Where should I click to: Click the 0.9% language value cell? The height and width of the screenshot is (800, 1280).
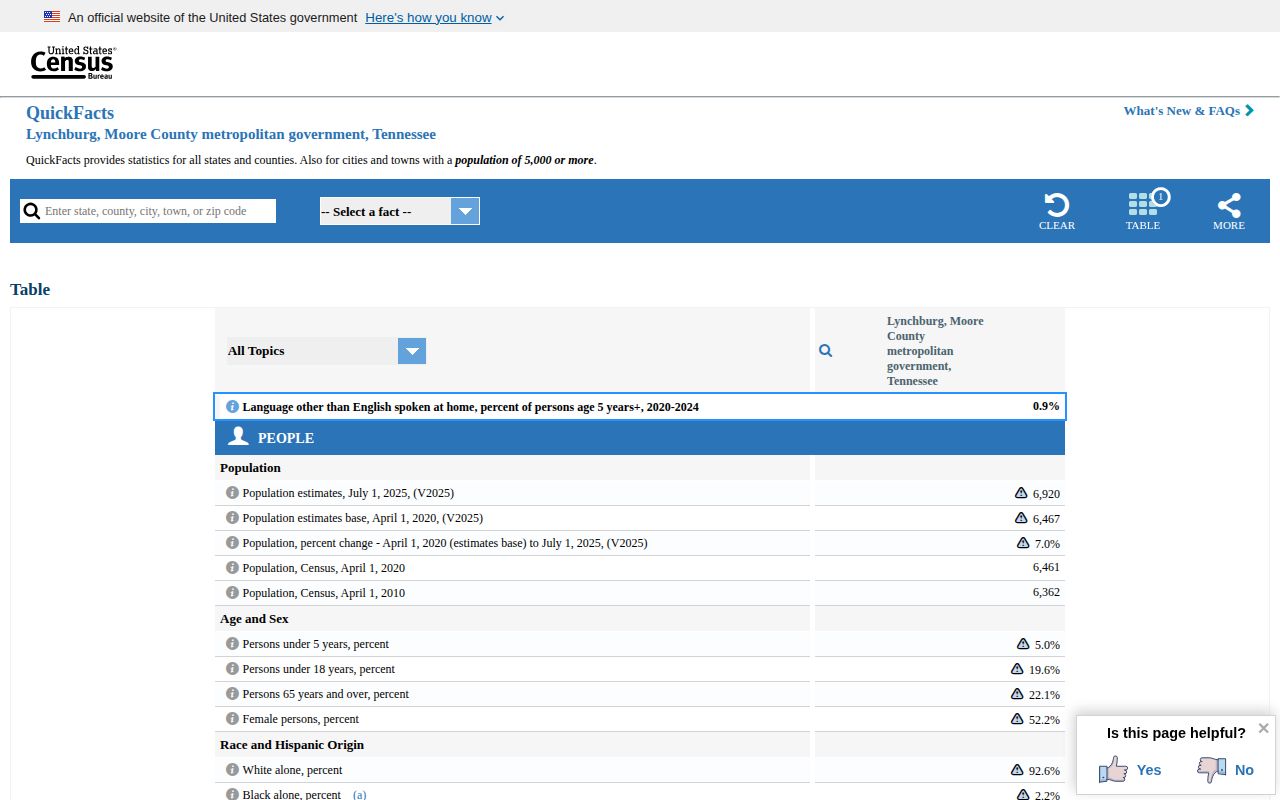pos(1046,406)
